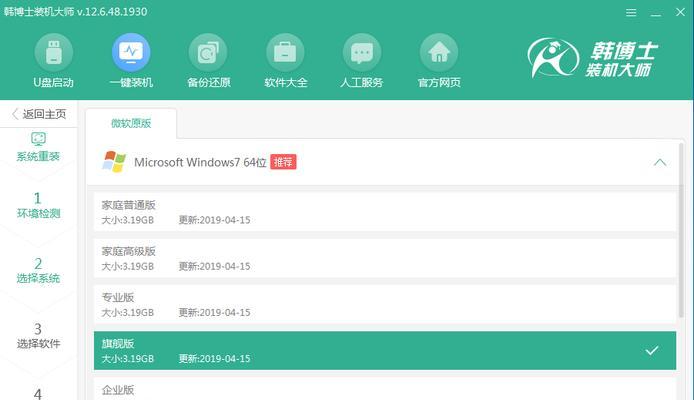Click the Microsoft Windows7 64位 title text

click(200, 162)
